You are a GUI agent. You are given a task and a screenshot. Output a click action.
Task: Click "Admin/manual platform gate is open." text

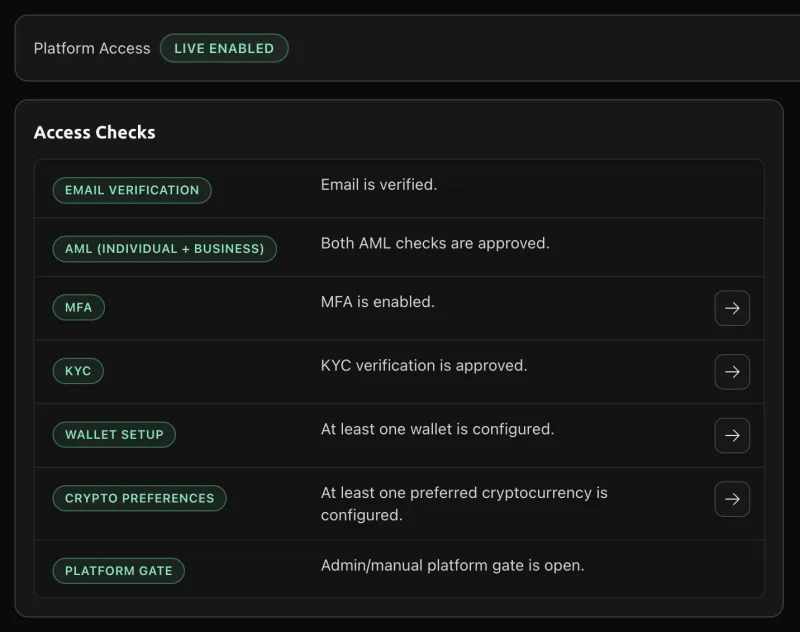pos(452,565)
